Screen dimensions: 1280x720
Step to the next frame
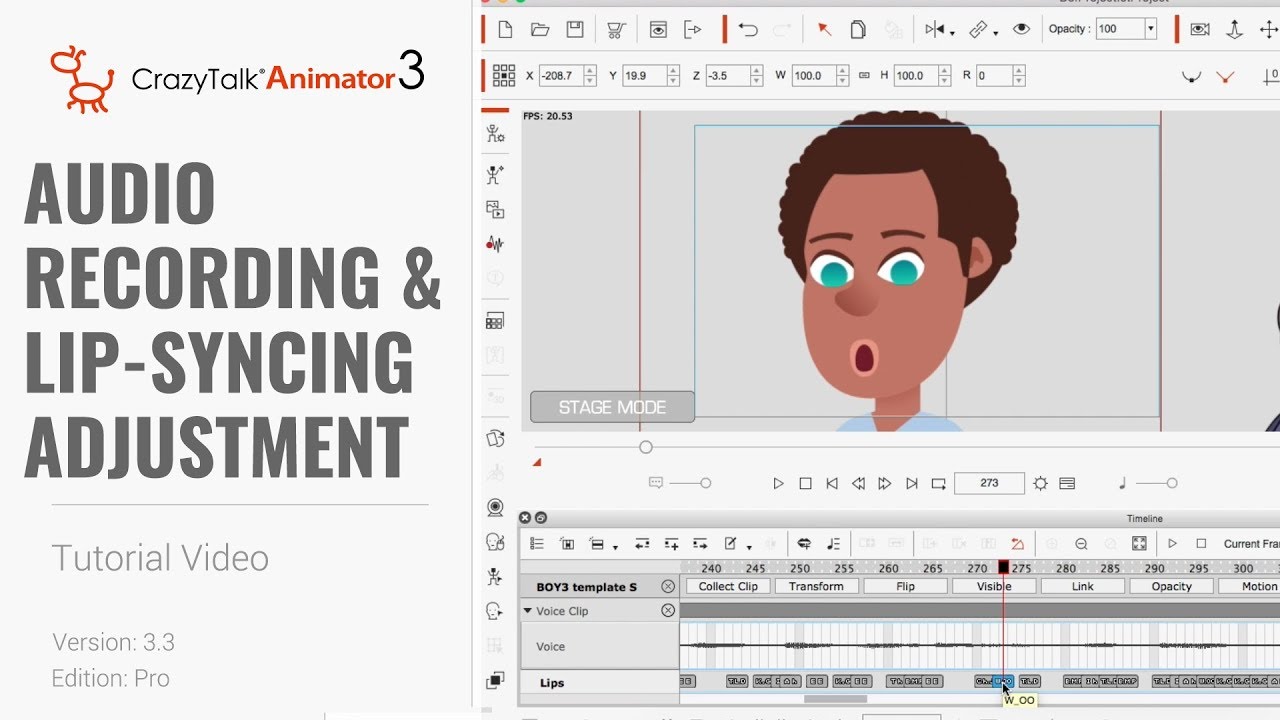pos(884,483)
